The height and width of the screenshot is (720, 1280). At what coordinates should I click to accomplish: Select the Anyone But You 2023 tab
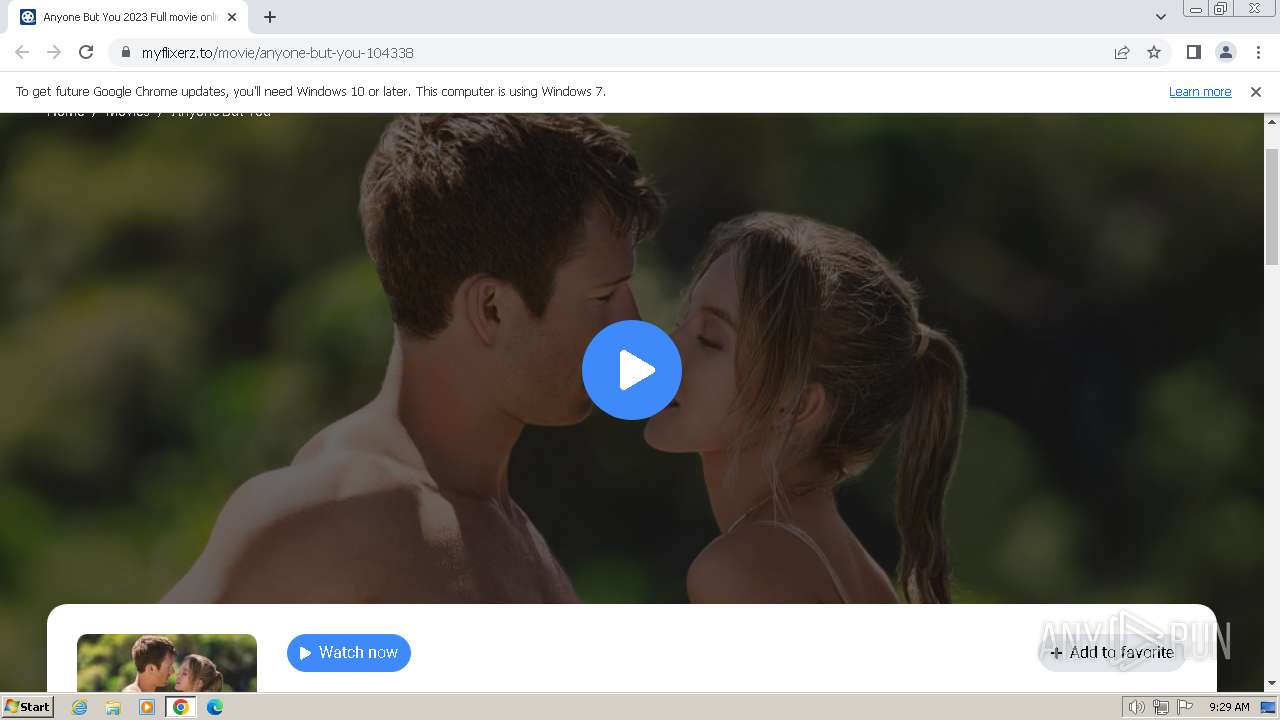coord(130,17)
